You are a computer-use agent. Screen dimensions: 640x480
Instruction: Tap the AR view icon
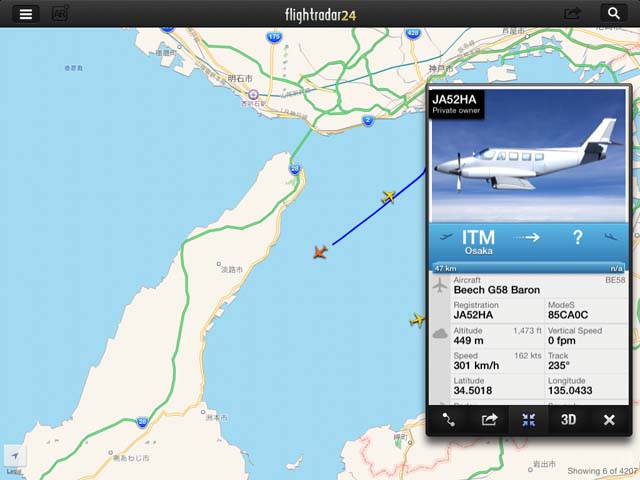(60, 14)
